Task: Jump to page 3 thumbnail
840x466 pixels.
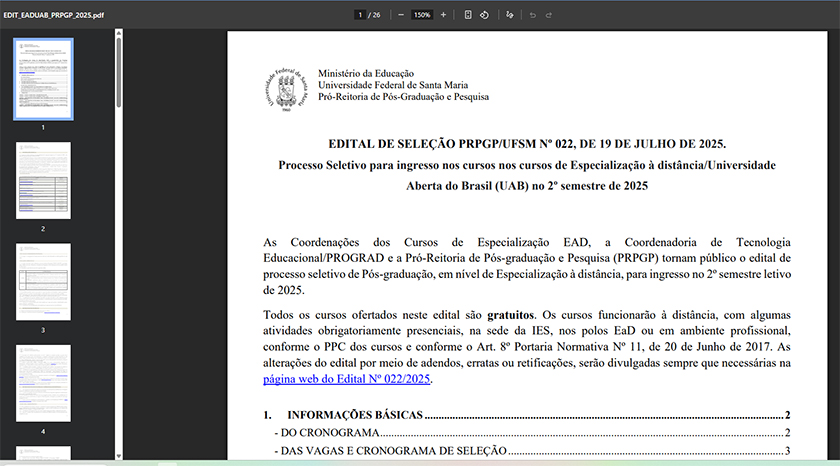Action: pyautogui.click(x=43, y=282)
